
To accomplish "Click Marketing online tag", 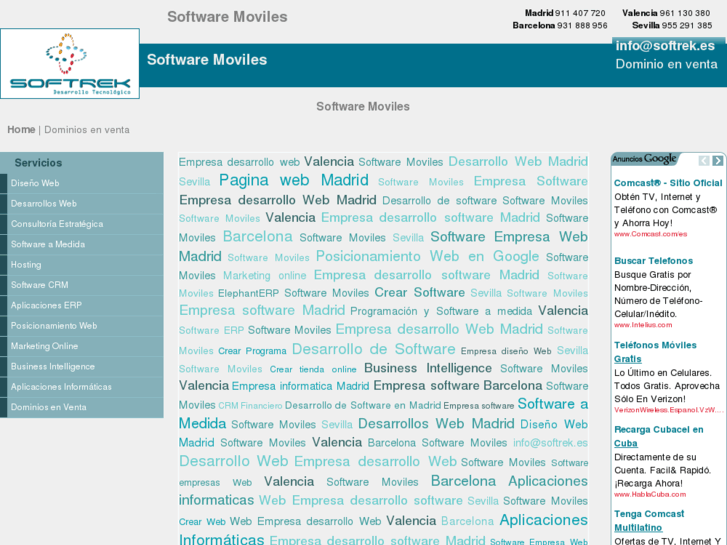I will (x=265, y=276).
